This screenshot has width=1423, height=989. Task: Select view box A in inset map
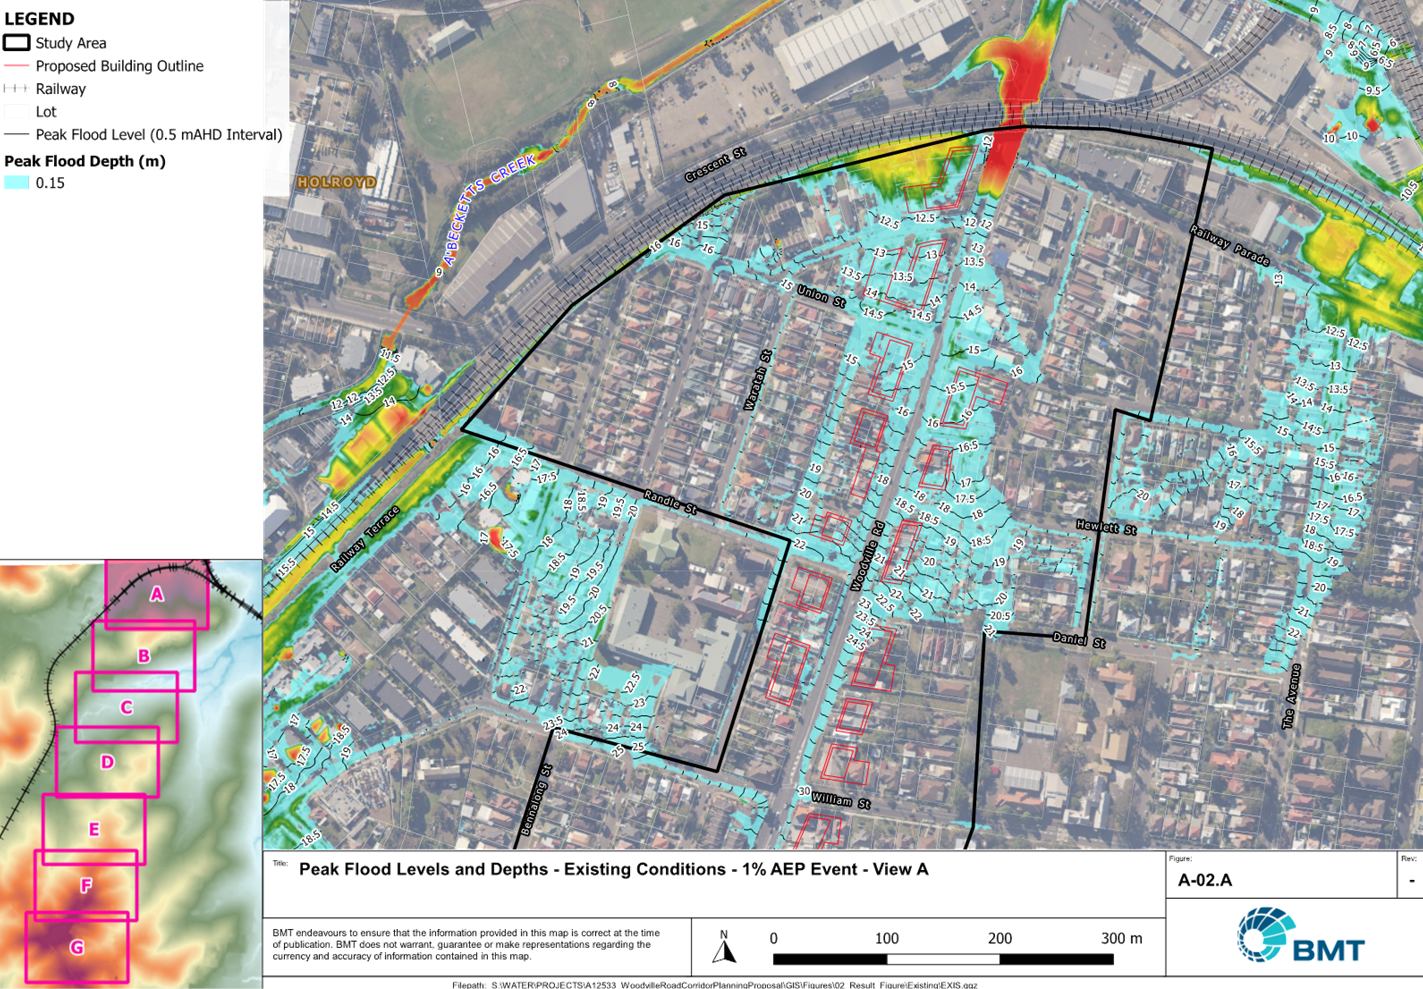(157, 594)
